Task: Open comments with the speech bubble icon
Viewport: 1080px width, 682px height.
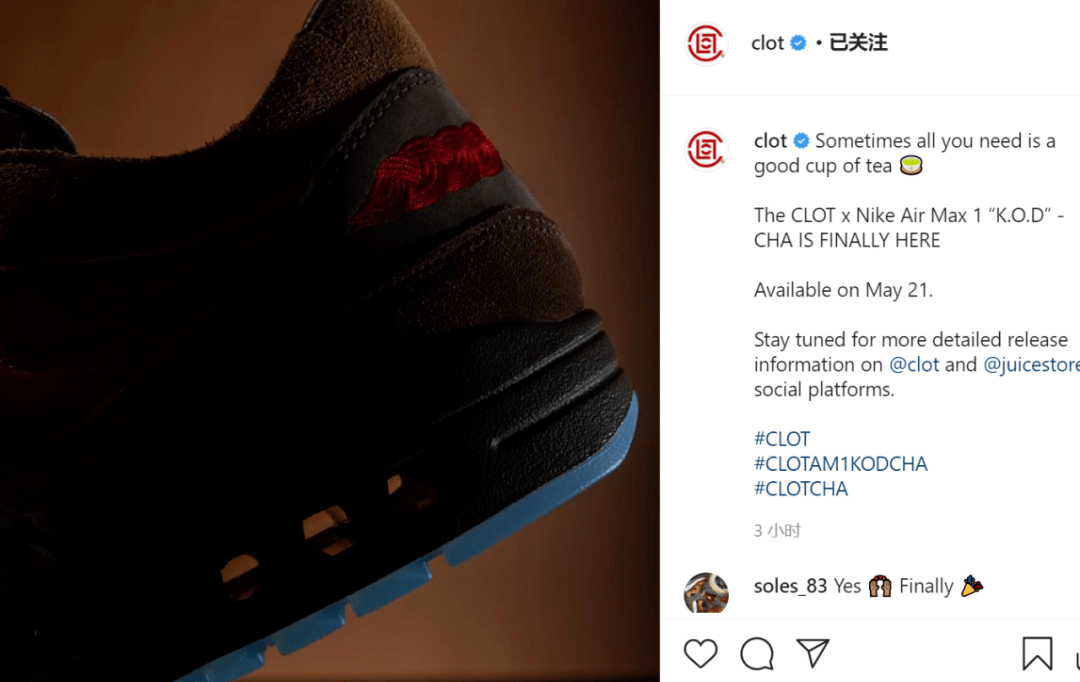Action: [x=757, y=653]
